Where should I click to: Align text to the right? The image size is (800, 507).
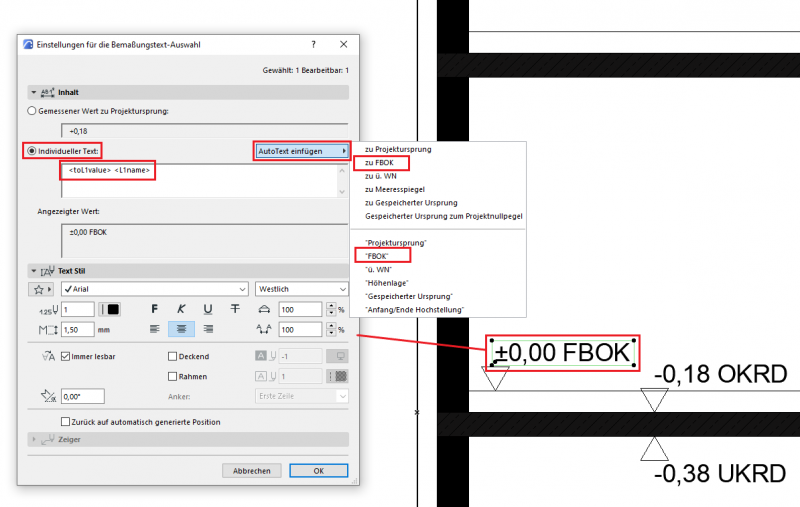[x=208, y=329]
